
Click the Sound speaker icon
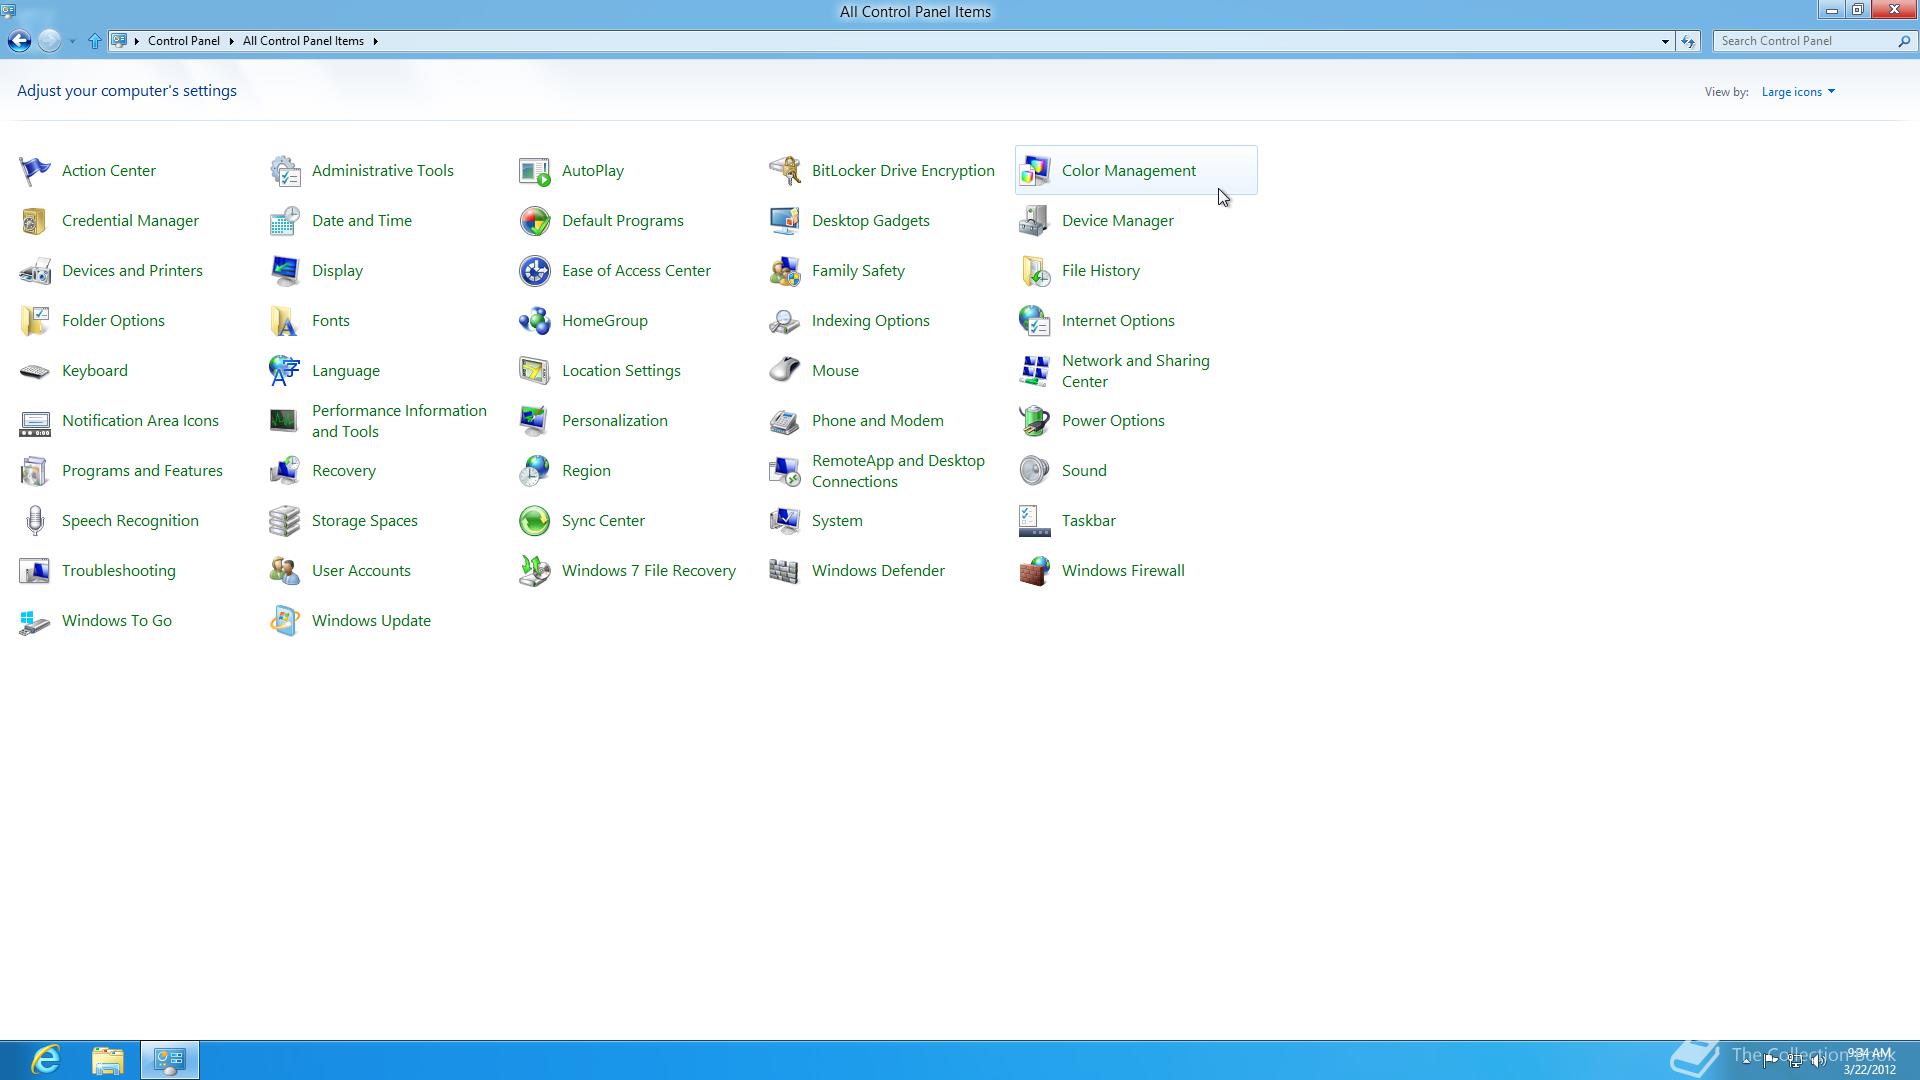(x=1034, y=471)
